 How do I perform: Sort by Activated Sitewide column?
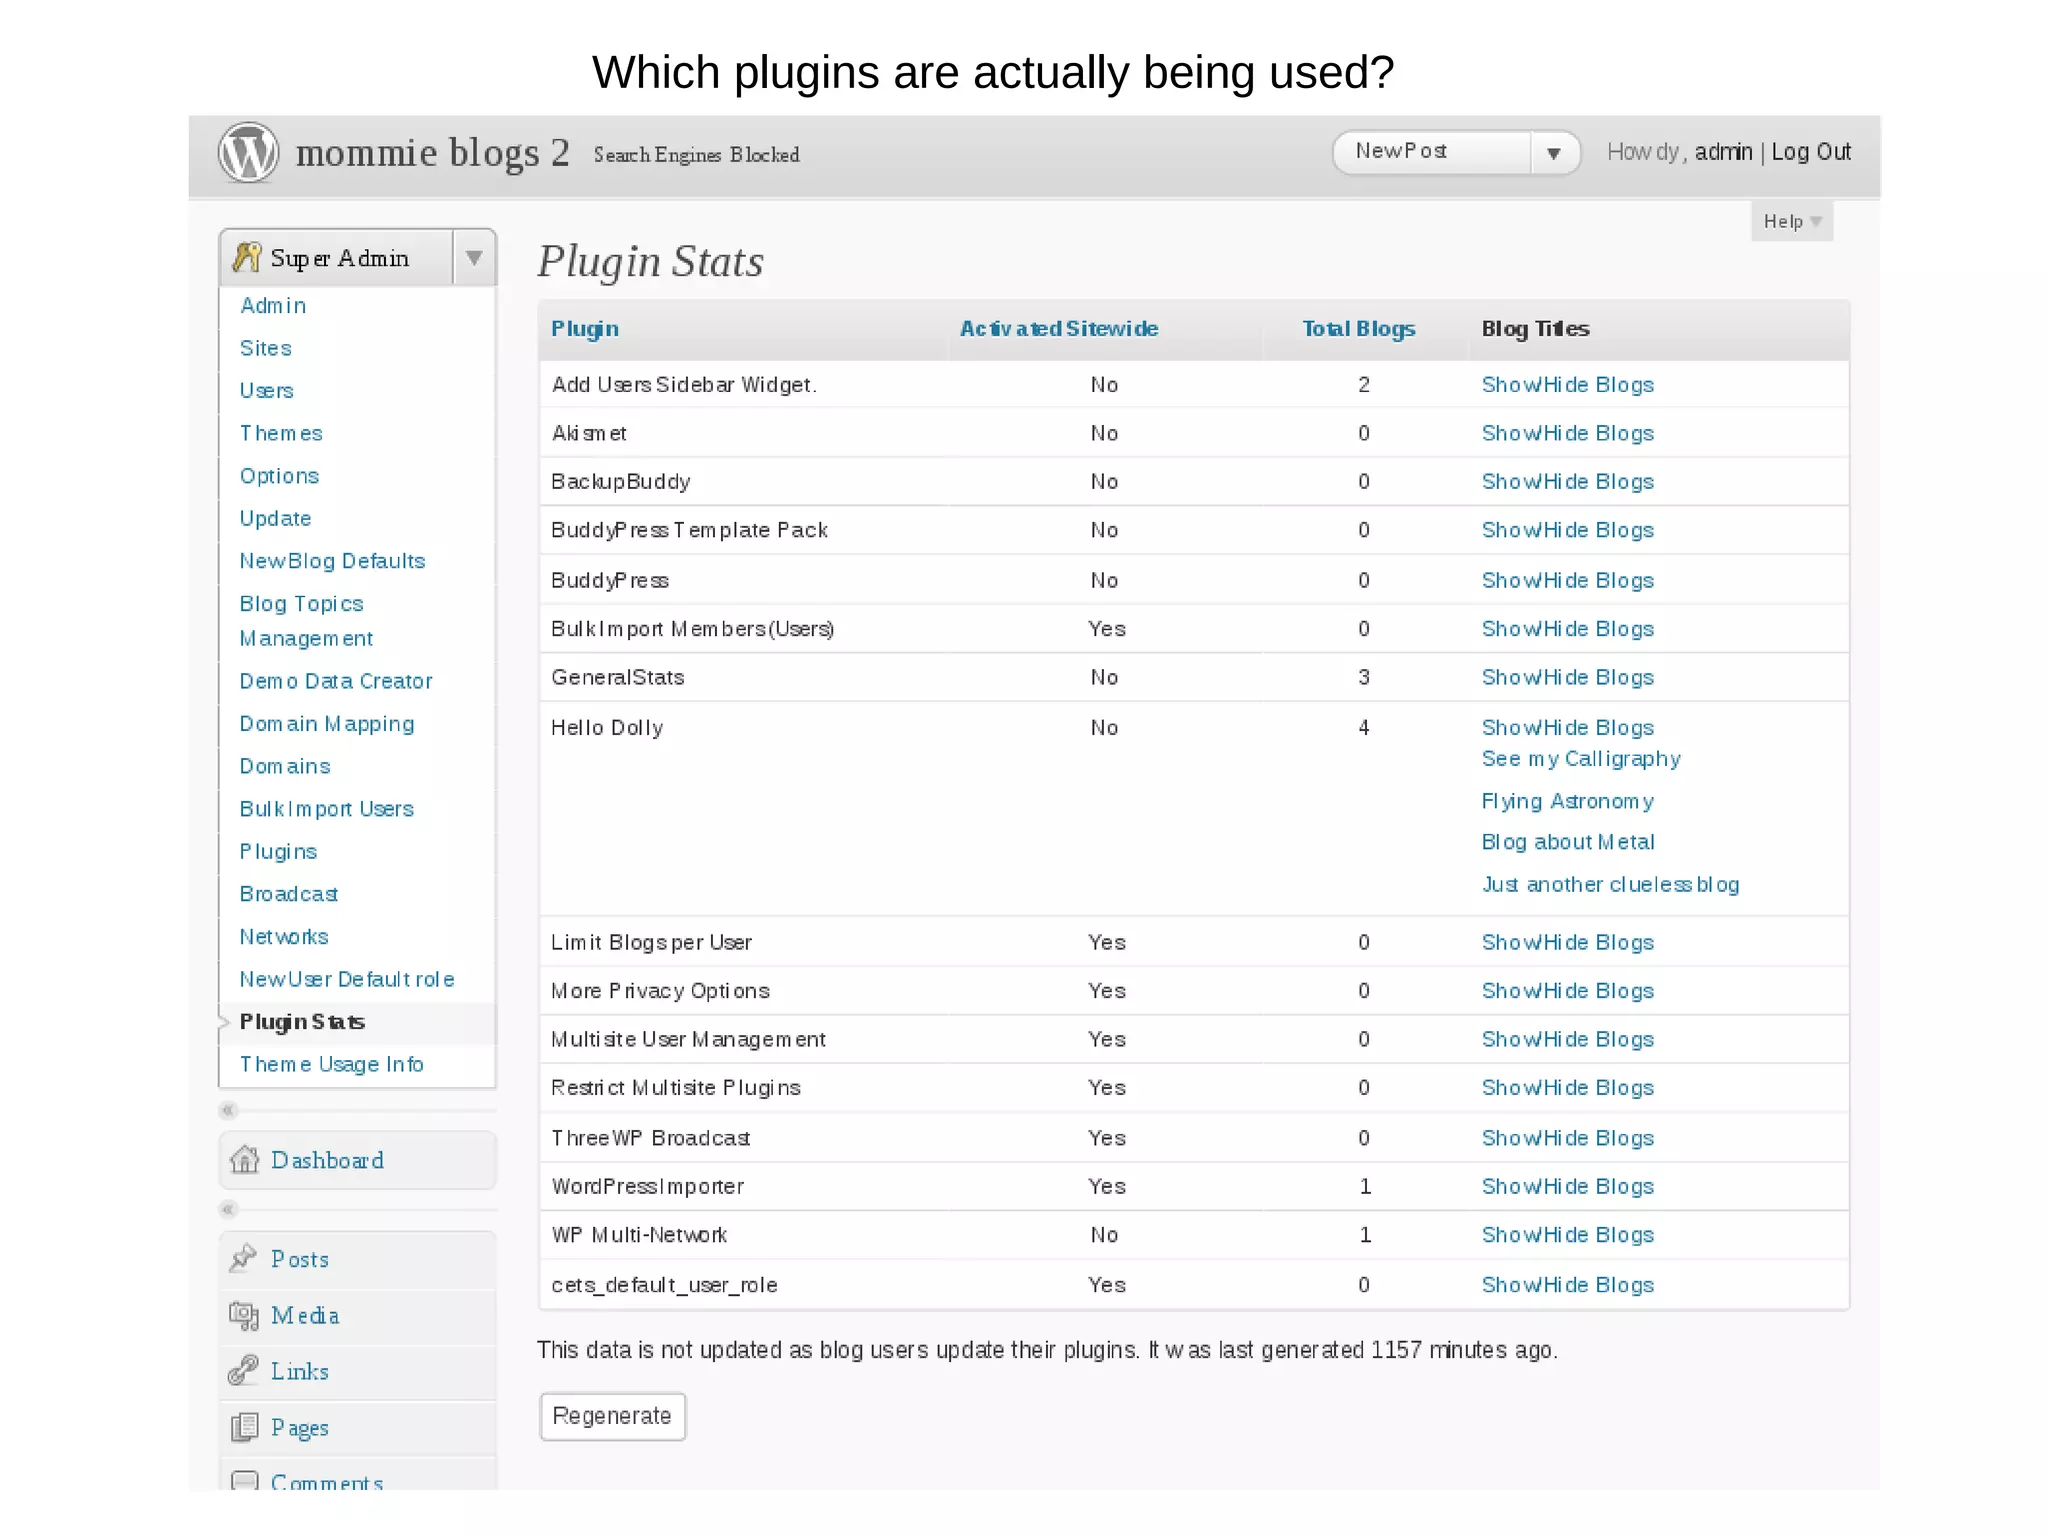click(x=1059, y=329)
